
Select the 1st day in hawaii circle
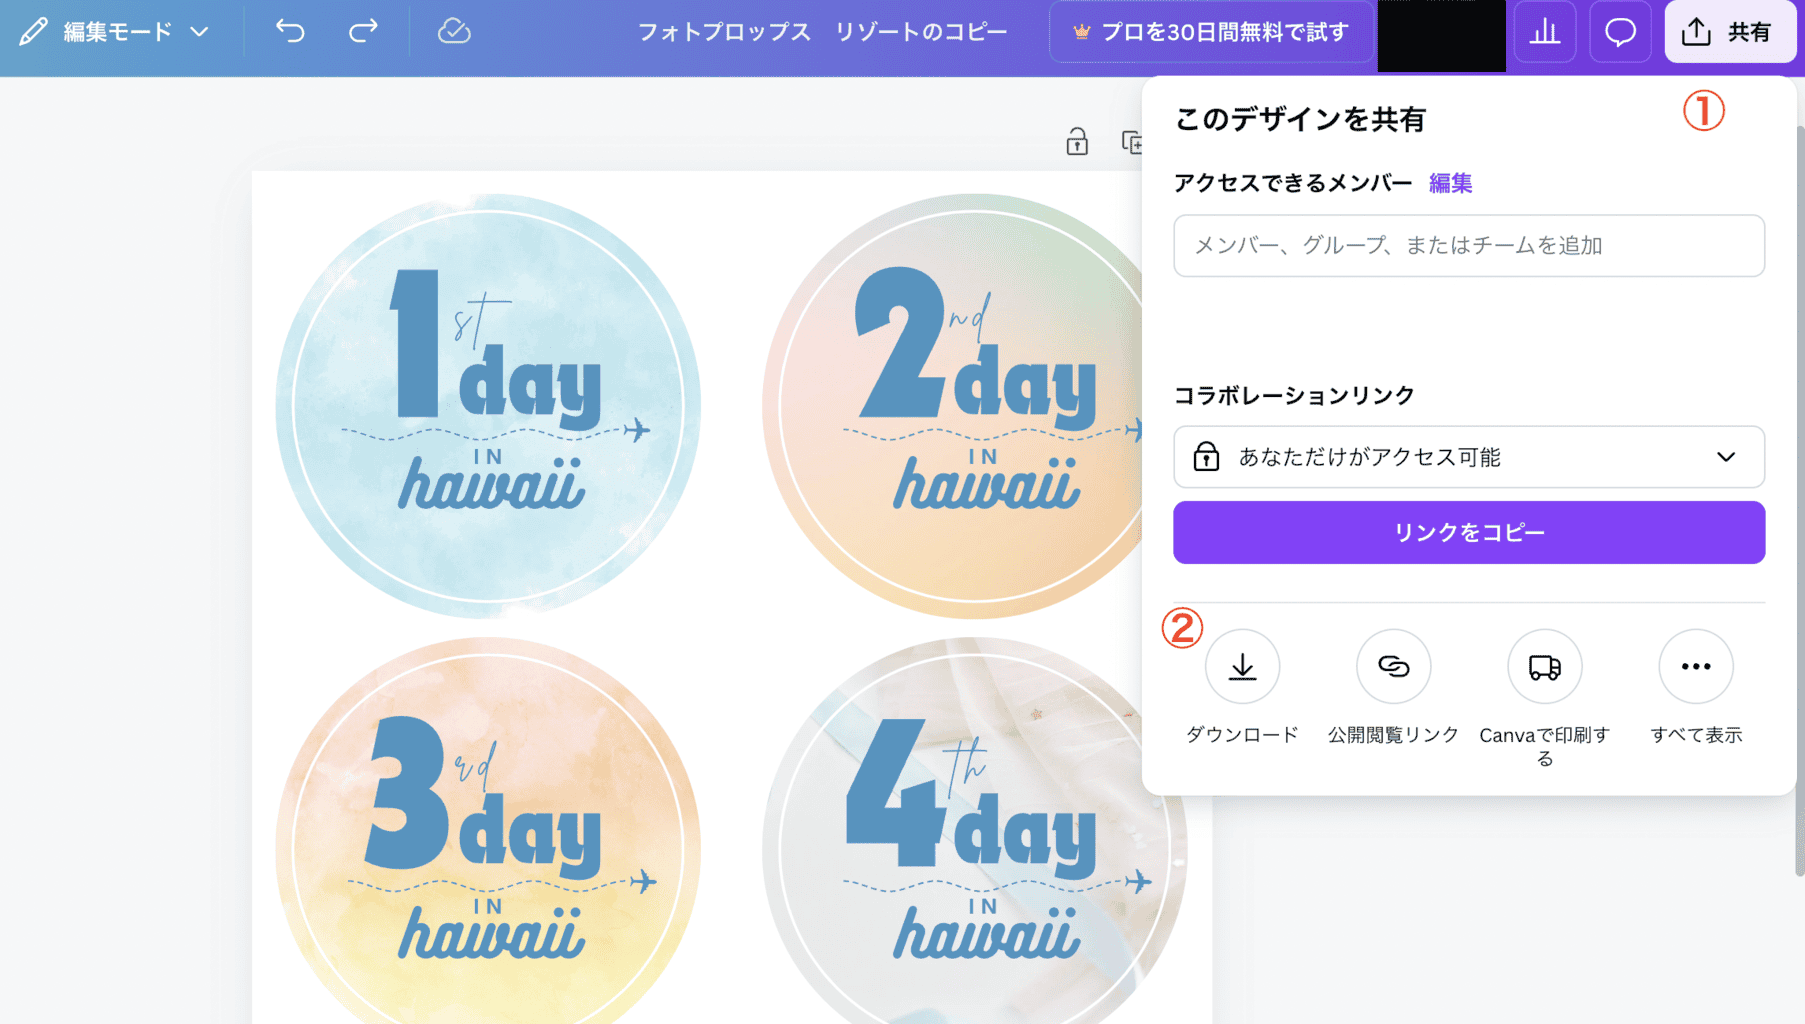click(488, 405)
